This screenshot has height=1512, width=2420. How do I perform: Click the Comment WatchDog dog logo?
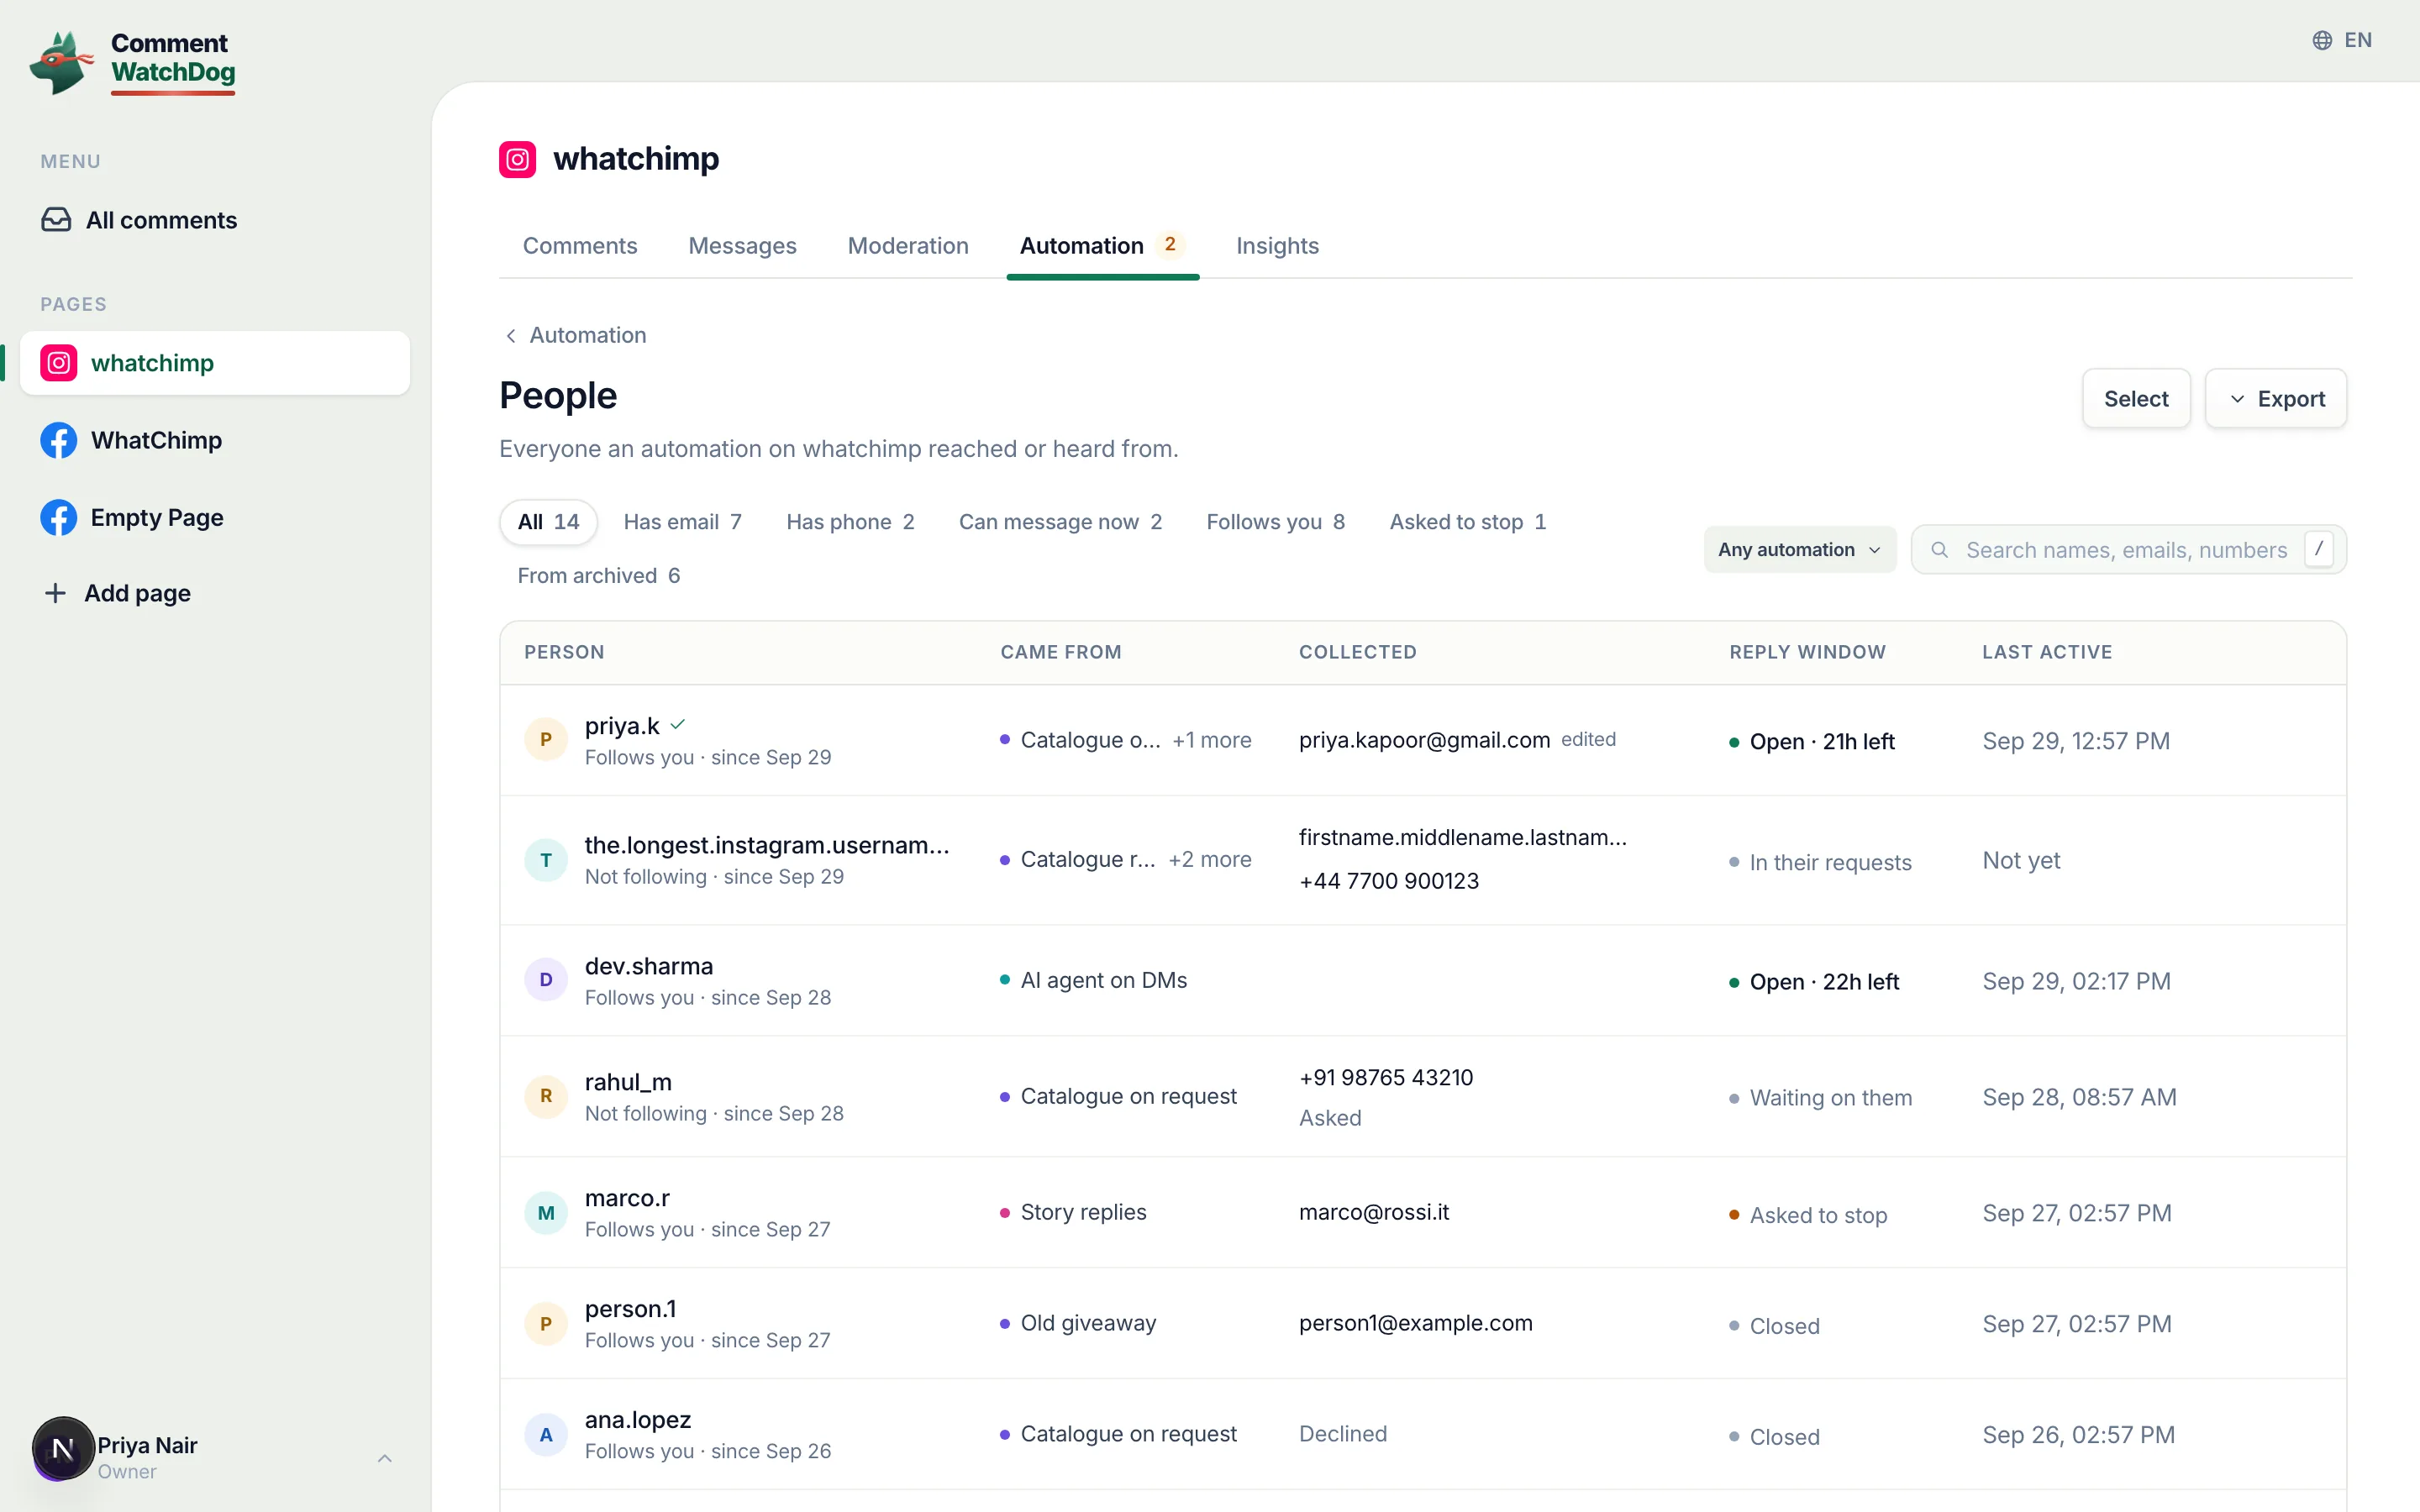pos(61,62)
